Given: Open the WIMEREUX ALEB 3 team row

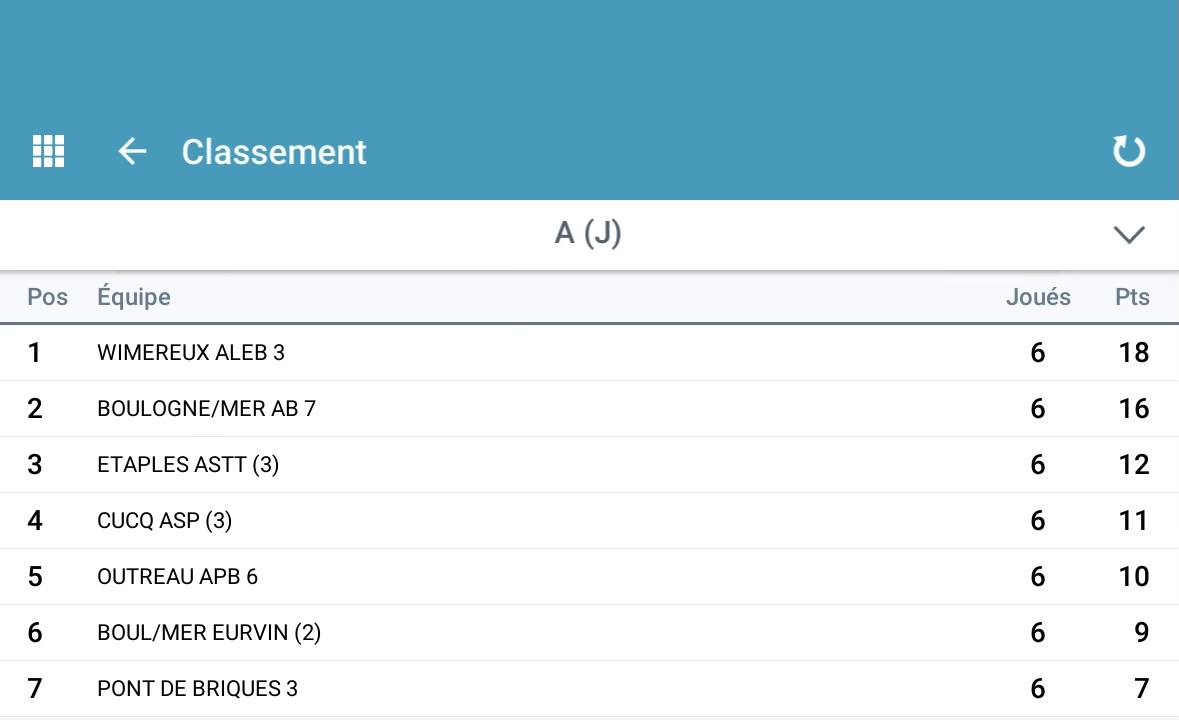Looking at the screenshot, I should (x=590, y=352).
